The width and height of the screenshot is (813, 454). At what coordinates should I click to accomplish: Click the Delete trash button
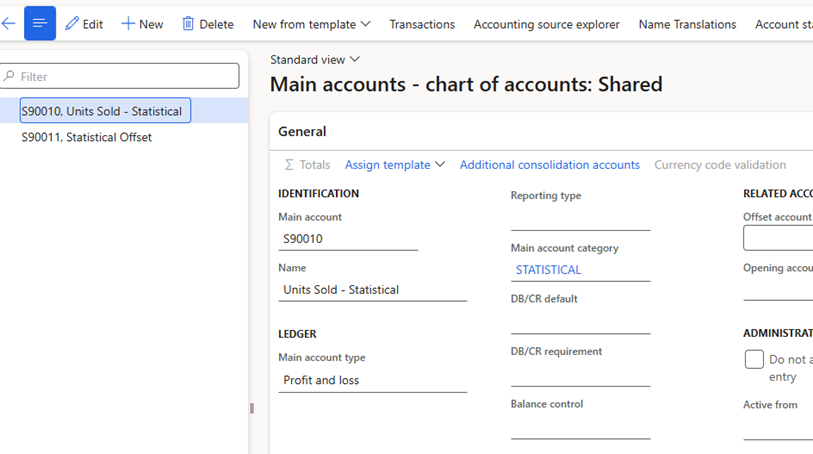point(208,24)
